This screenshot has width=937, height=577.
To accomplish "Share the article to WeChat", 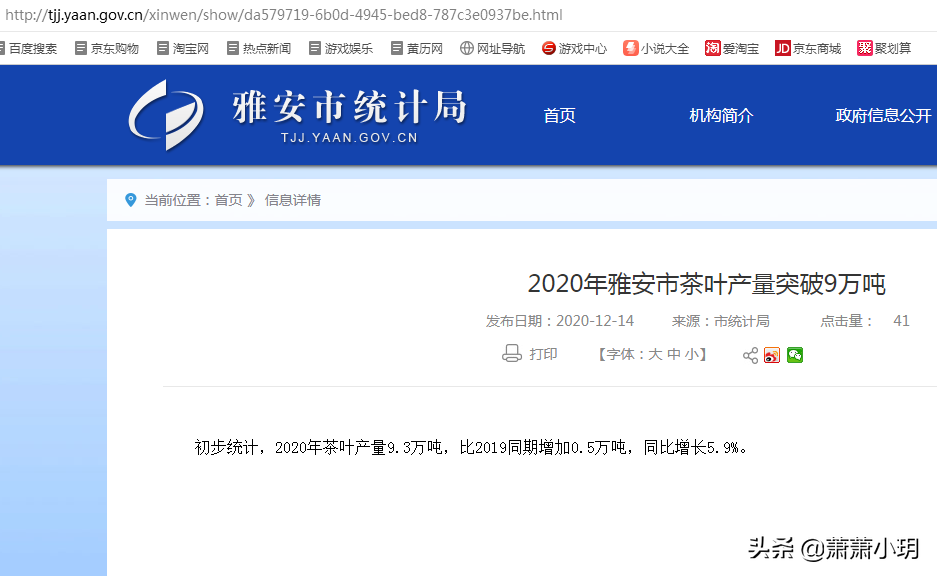I will point(795,355).
